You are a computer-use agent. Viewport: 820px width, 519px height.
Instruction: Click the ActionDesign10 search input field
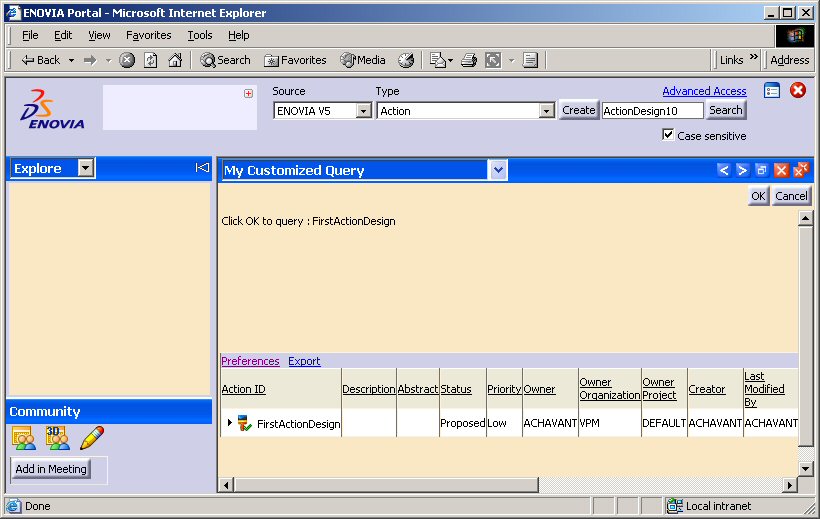pyautogui.click(x=652, y=111)
